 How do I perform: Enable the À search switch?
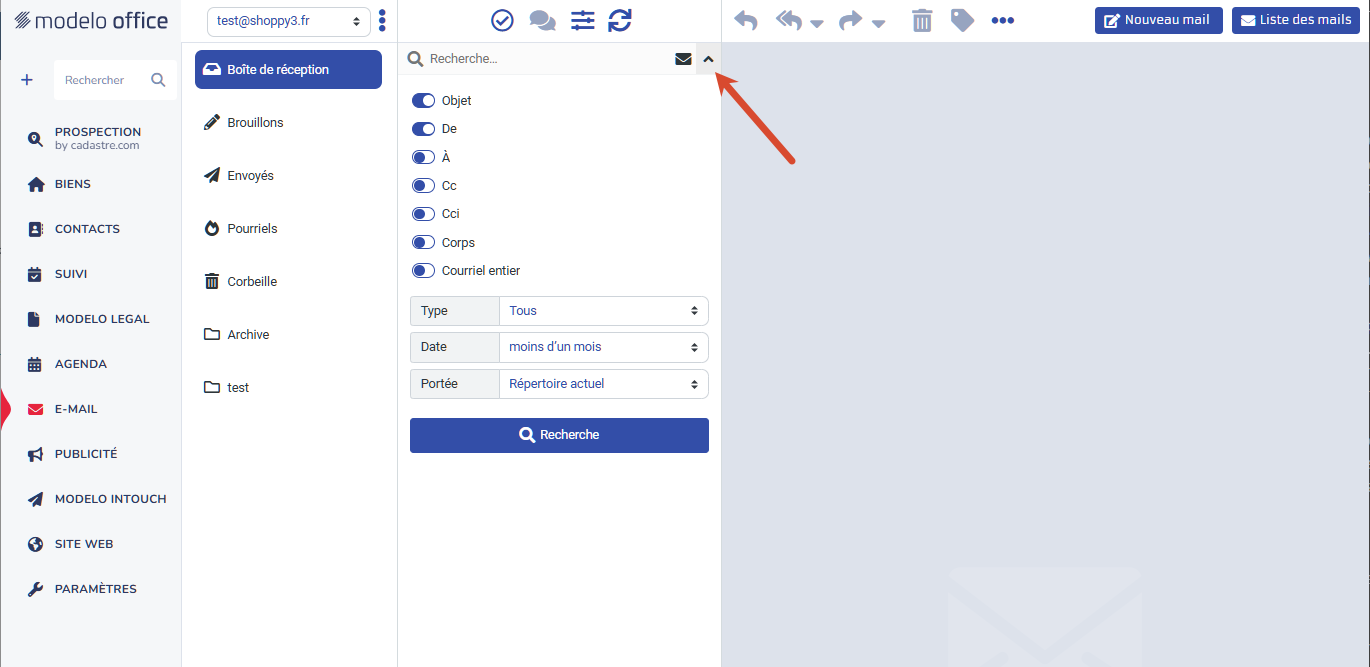pos(424,157)
